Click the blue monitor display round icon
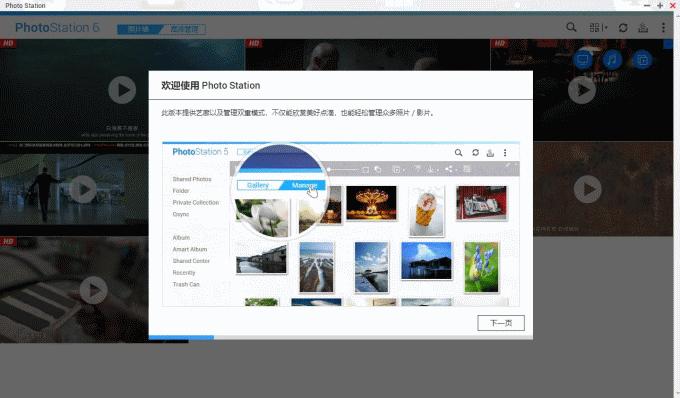This screenshot has width=680, height=398. coord(582,60)
